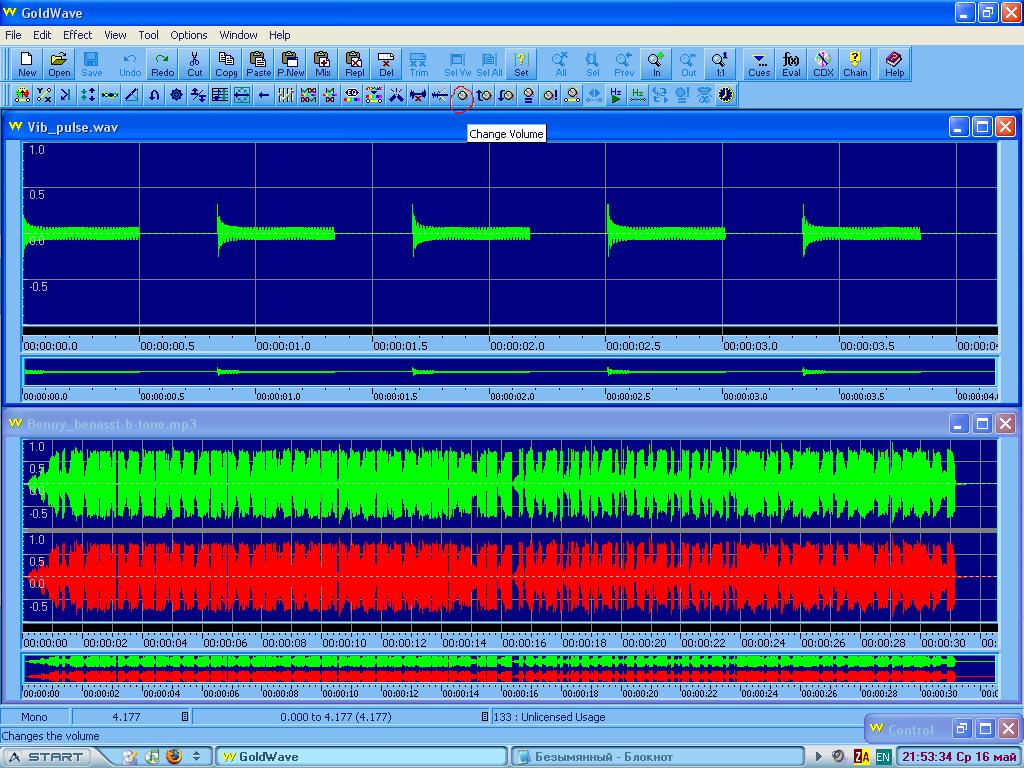Open the Effect menu
The image size is (1024, 768).
click(77, 35)
